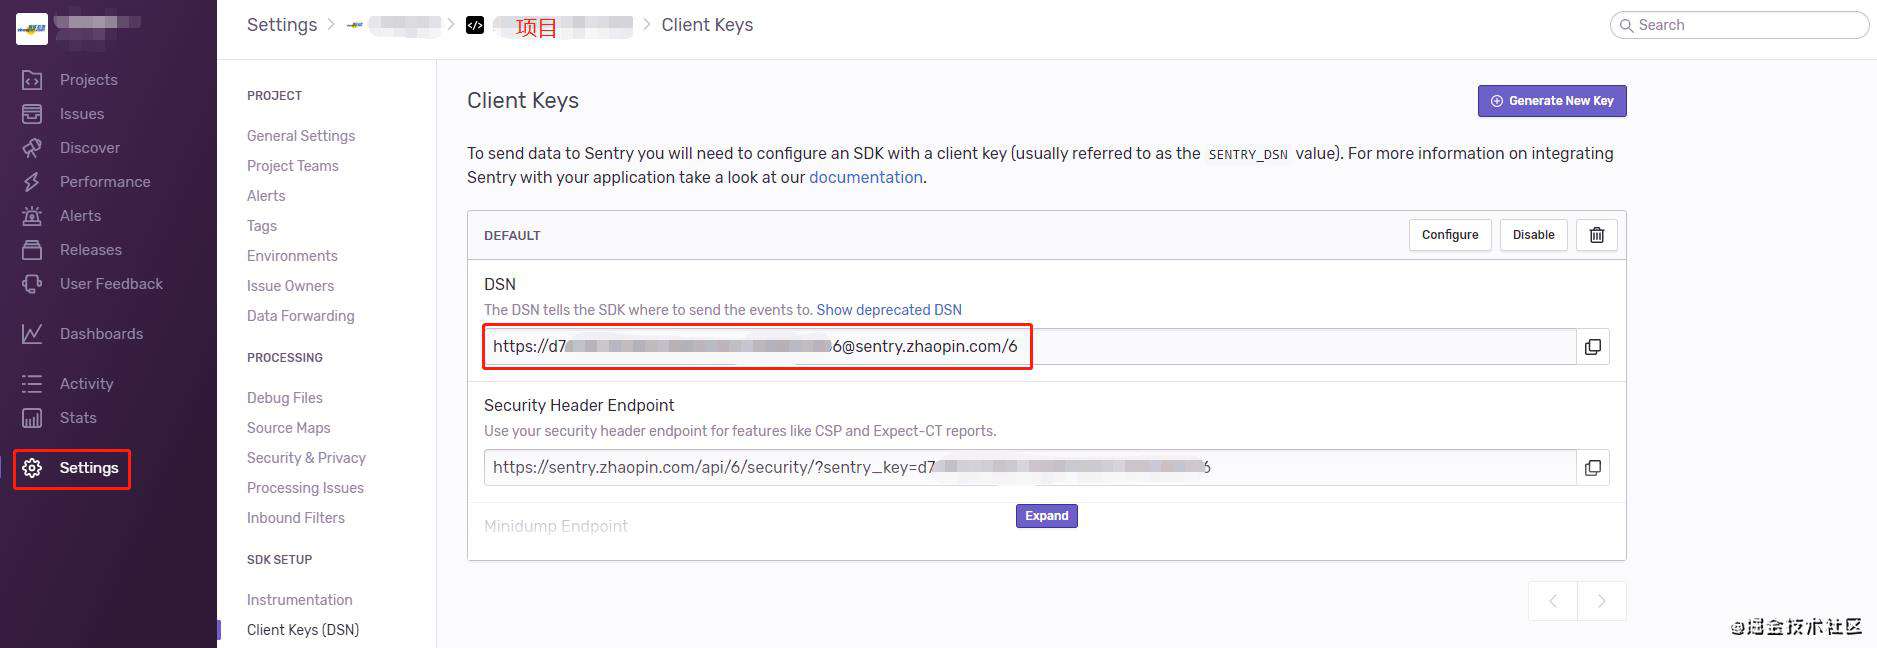Go to previous page of keys
The width and height of the screenshot is (1877, 648).
(1553, 601)
